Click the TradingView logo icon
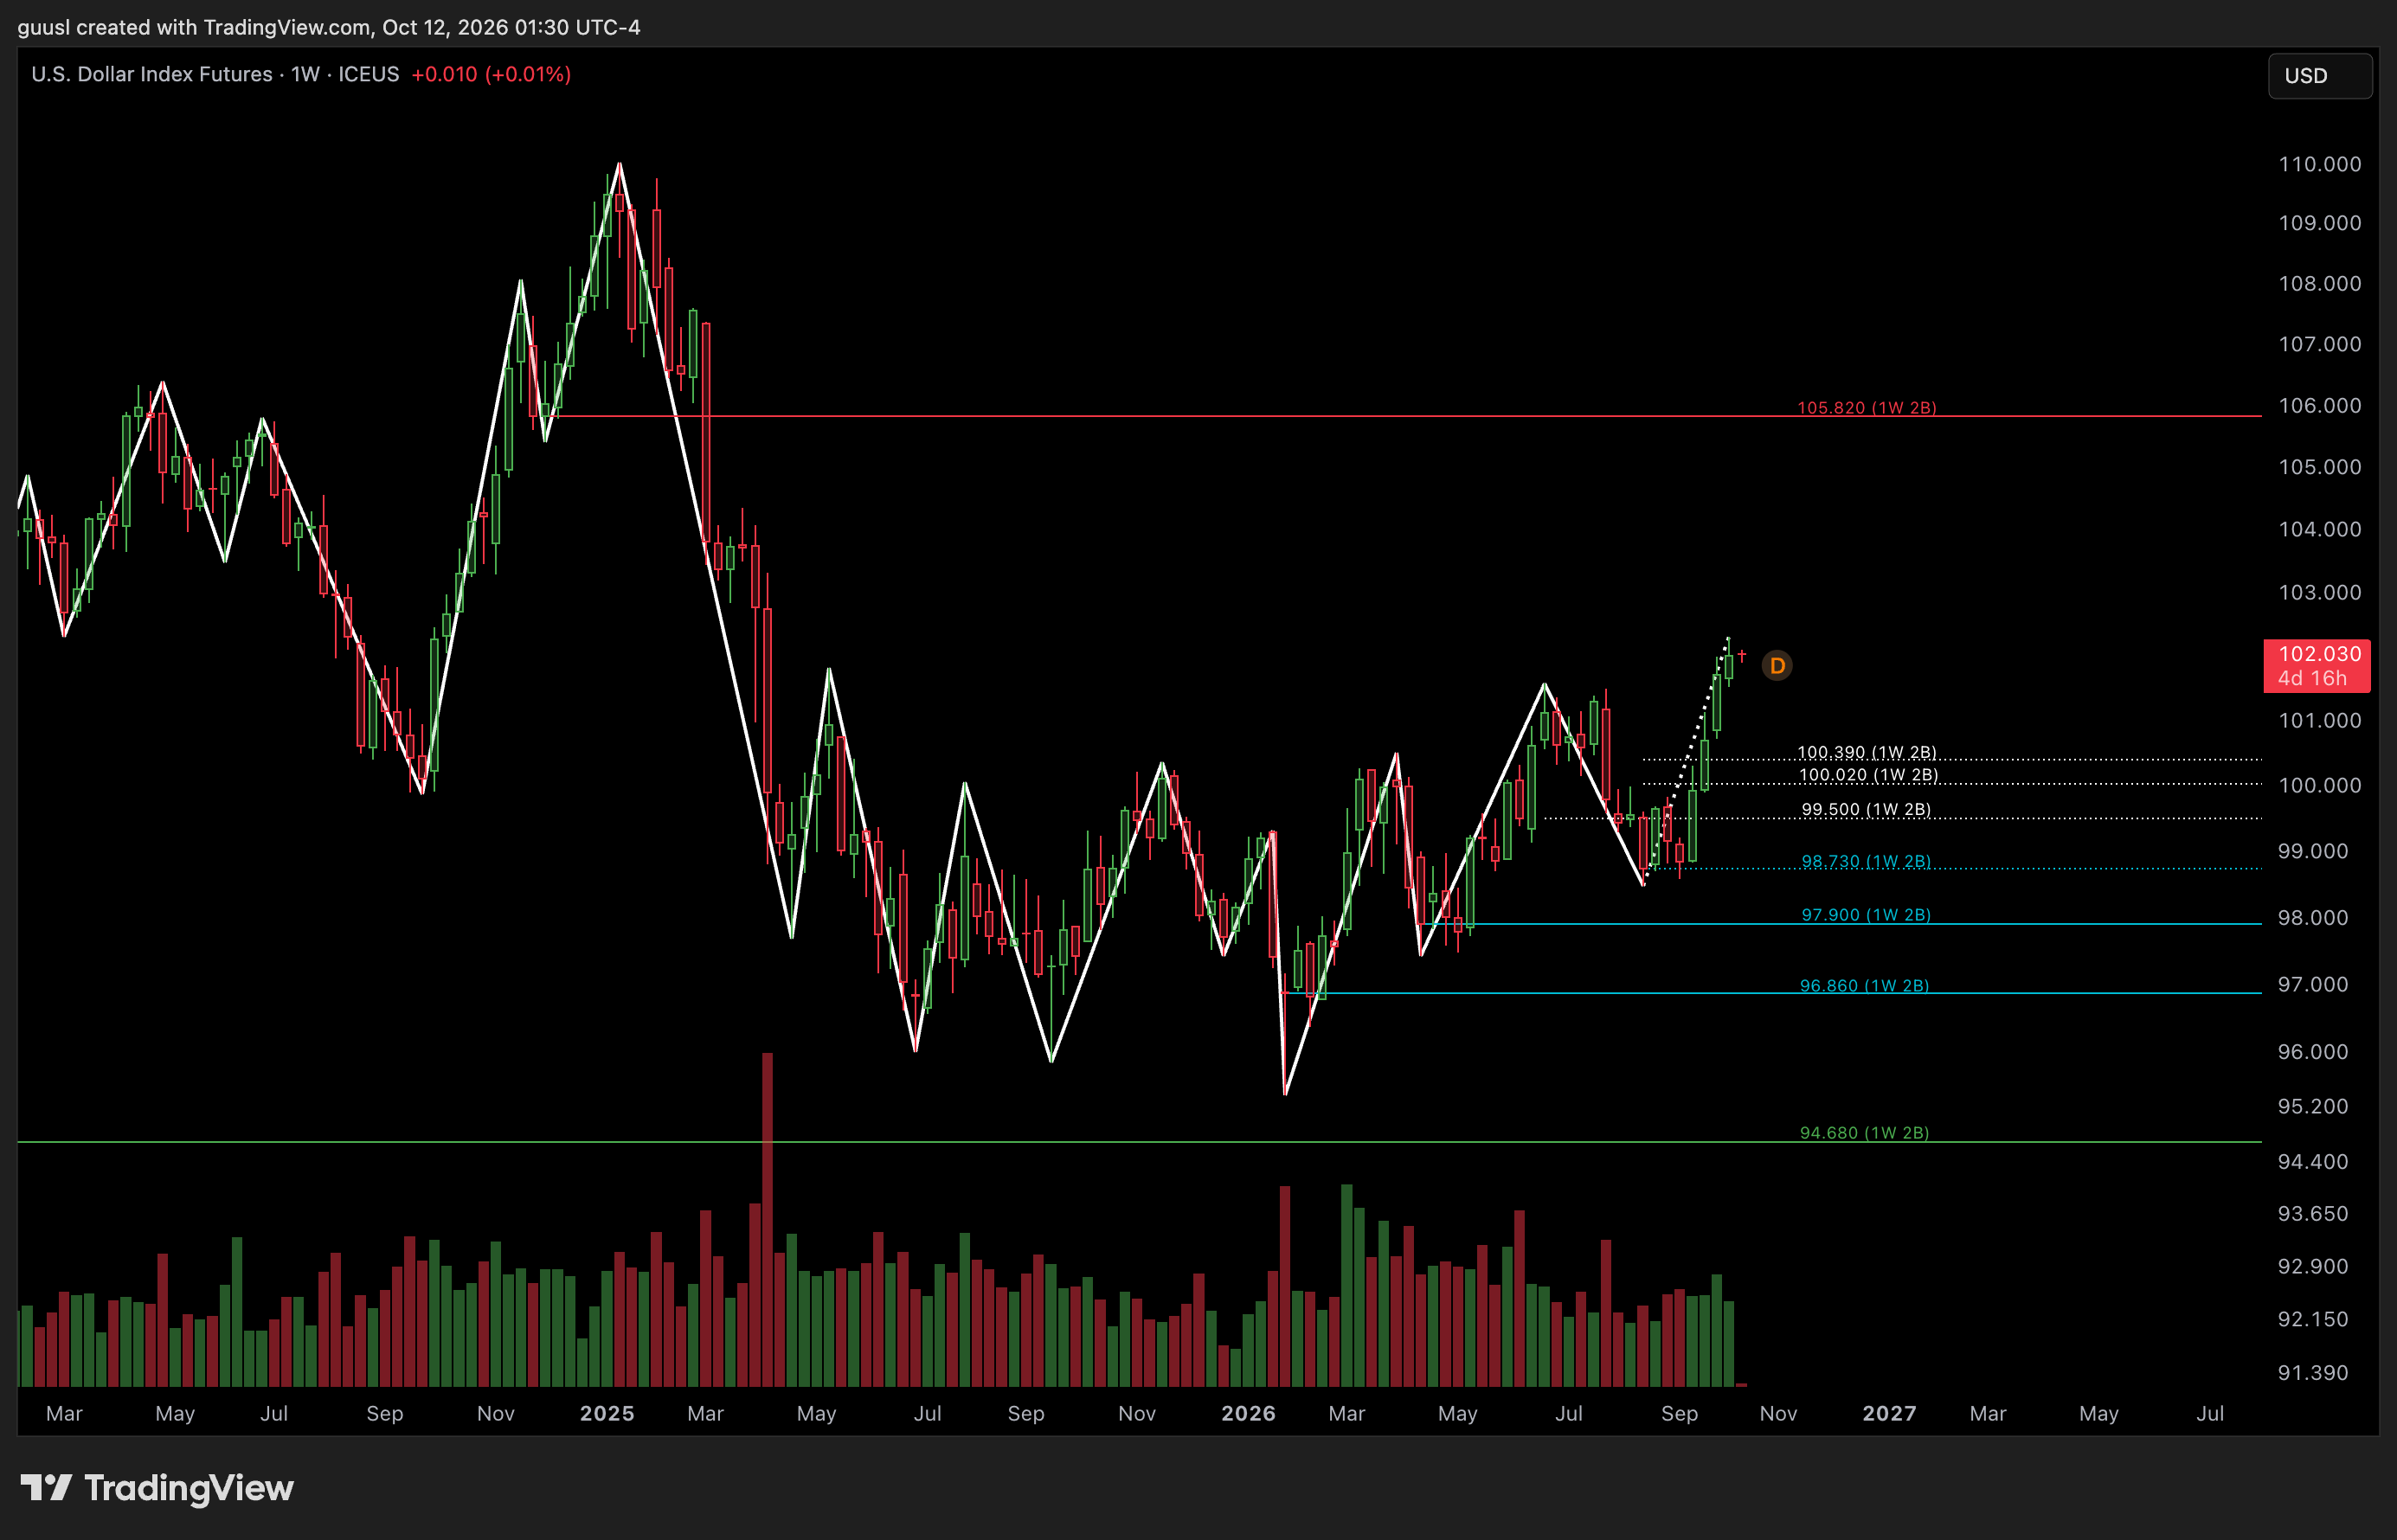Image resolution: width=2397 pixels, height=1540 pixels. 46,1488
